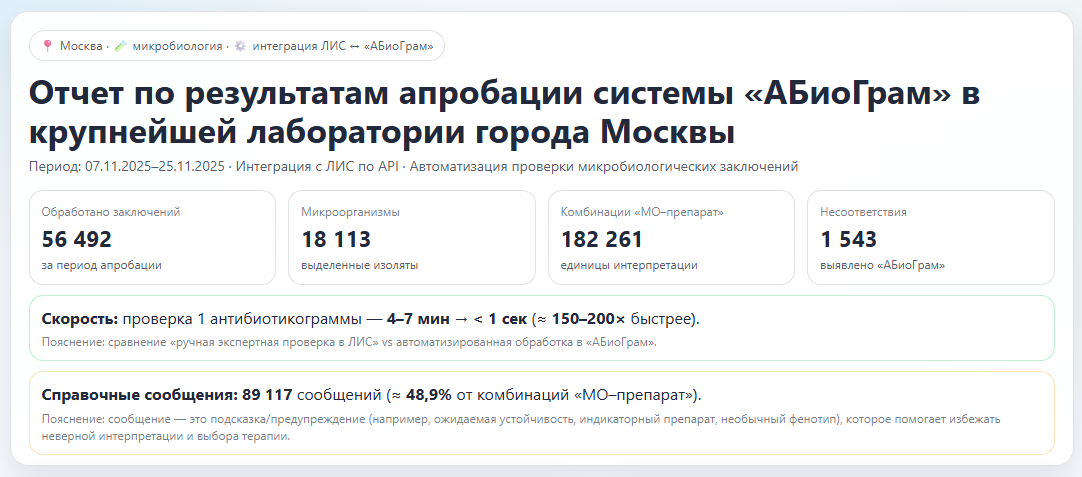Screen dimensions: 1082x477
Task: Click the value '182 261'
Action: pos(602,240)
